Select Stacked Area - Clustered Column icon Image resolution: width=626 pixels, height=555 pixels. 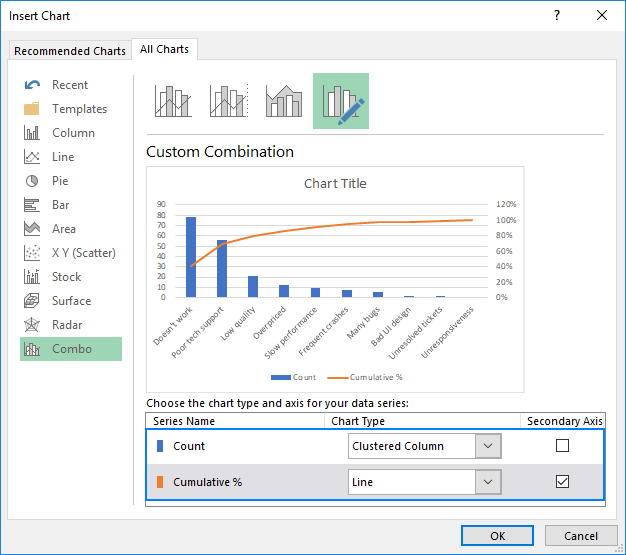(284, 101)
